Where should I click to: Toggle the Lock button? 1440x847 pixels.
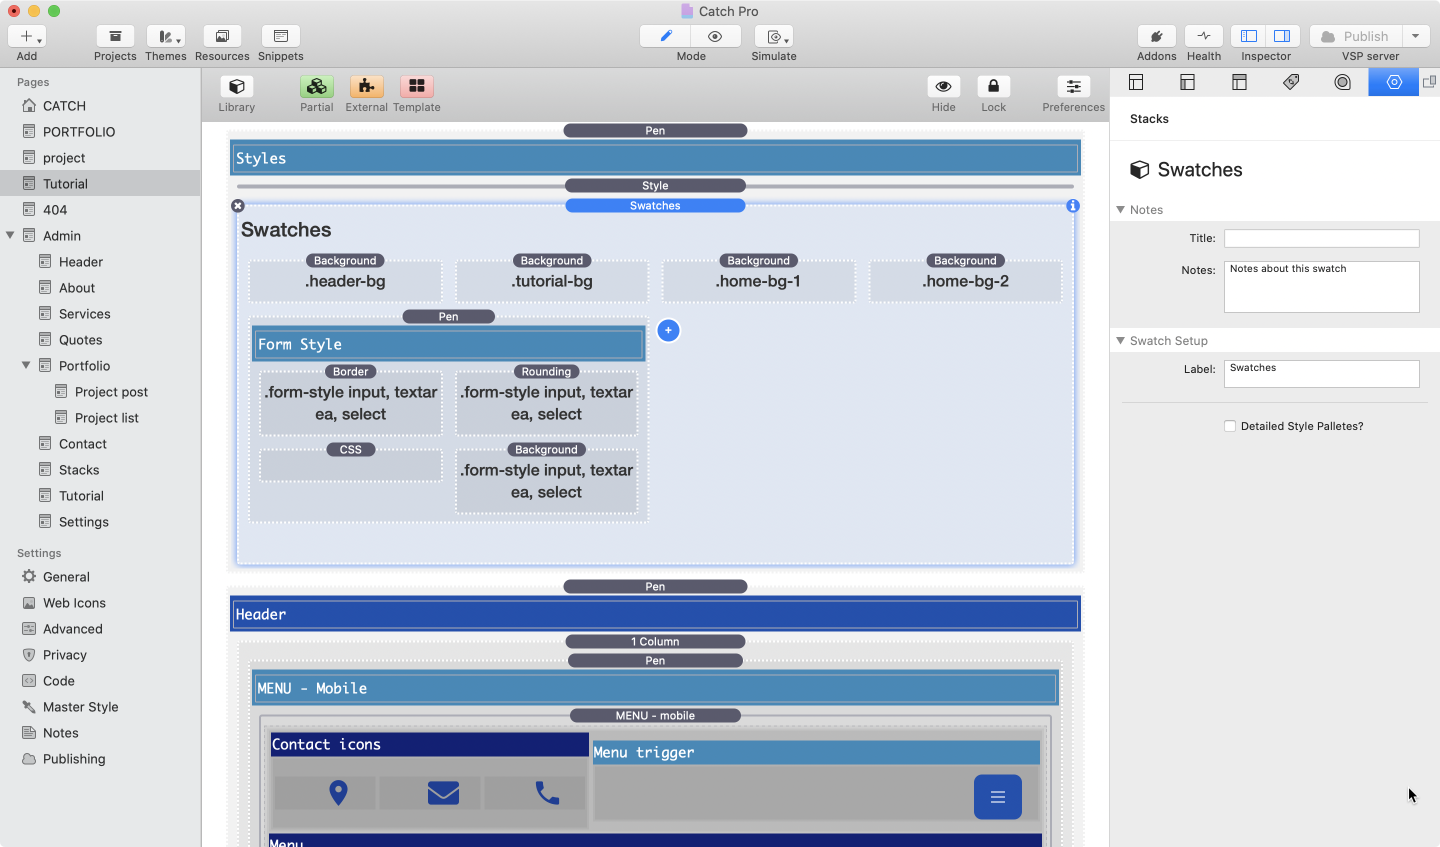[x=993, y=87]
